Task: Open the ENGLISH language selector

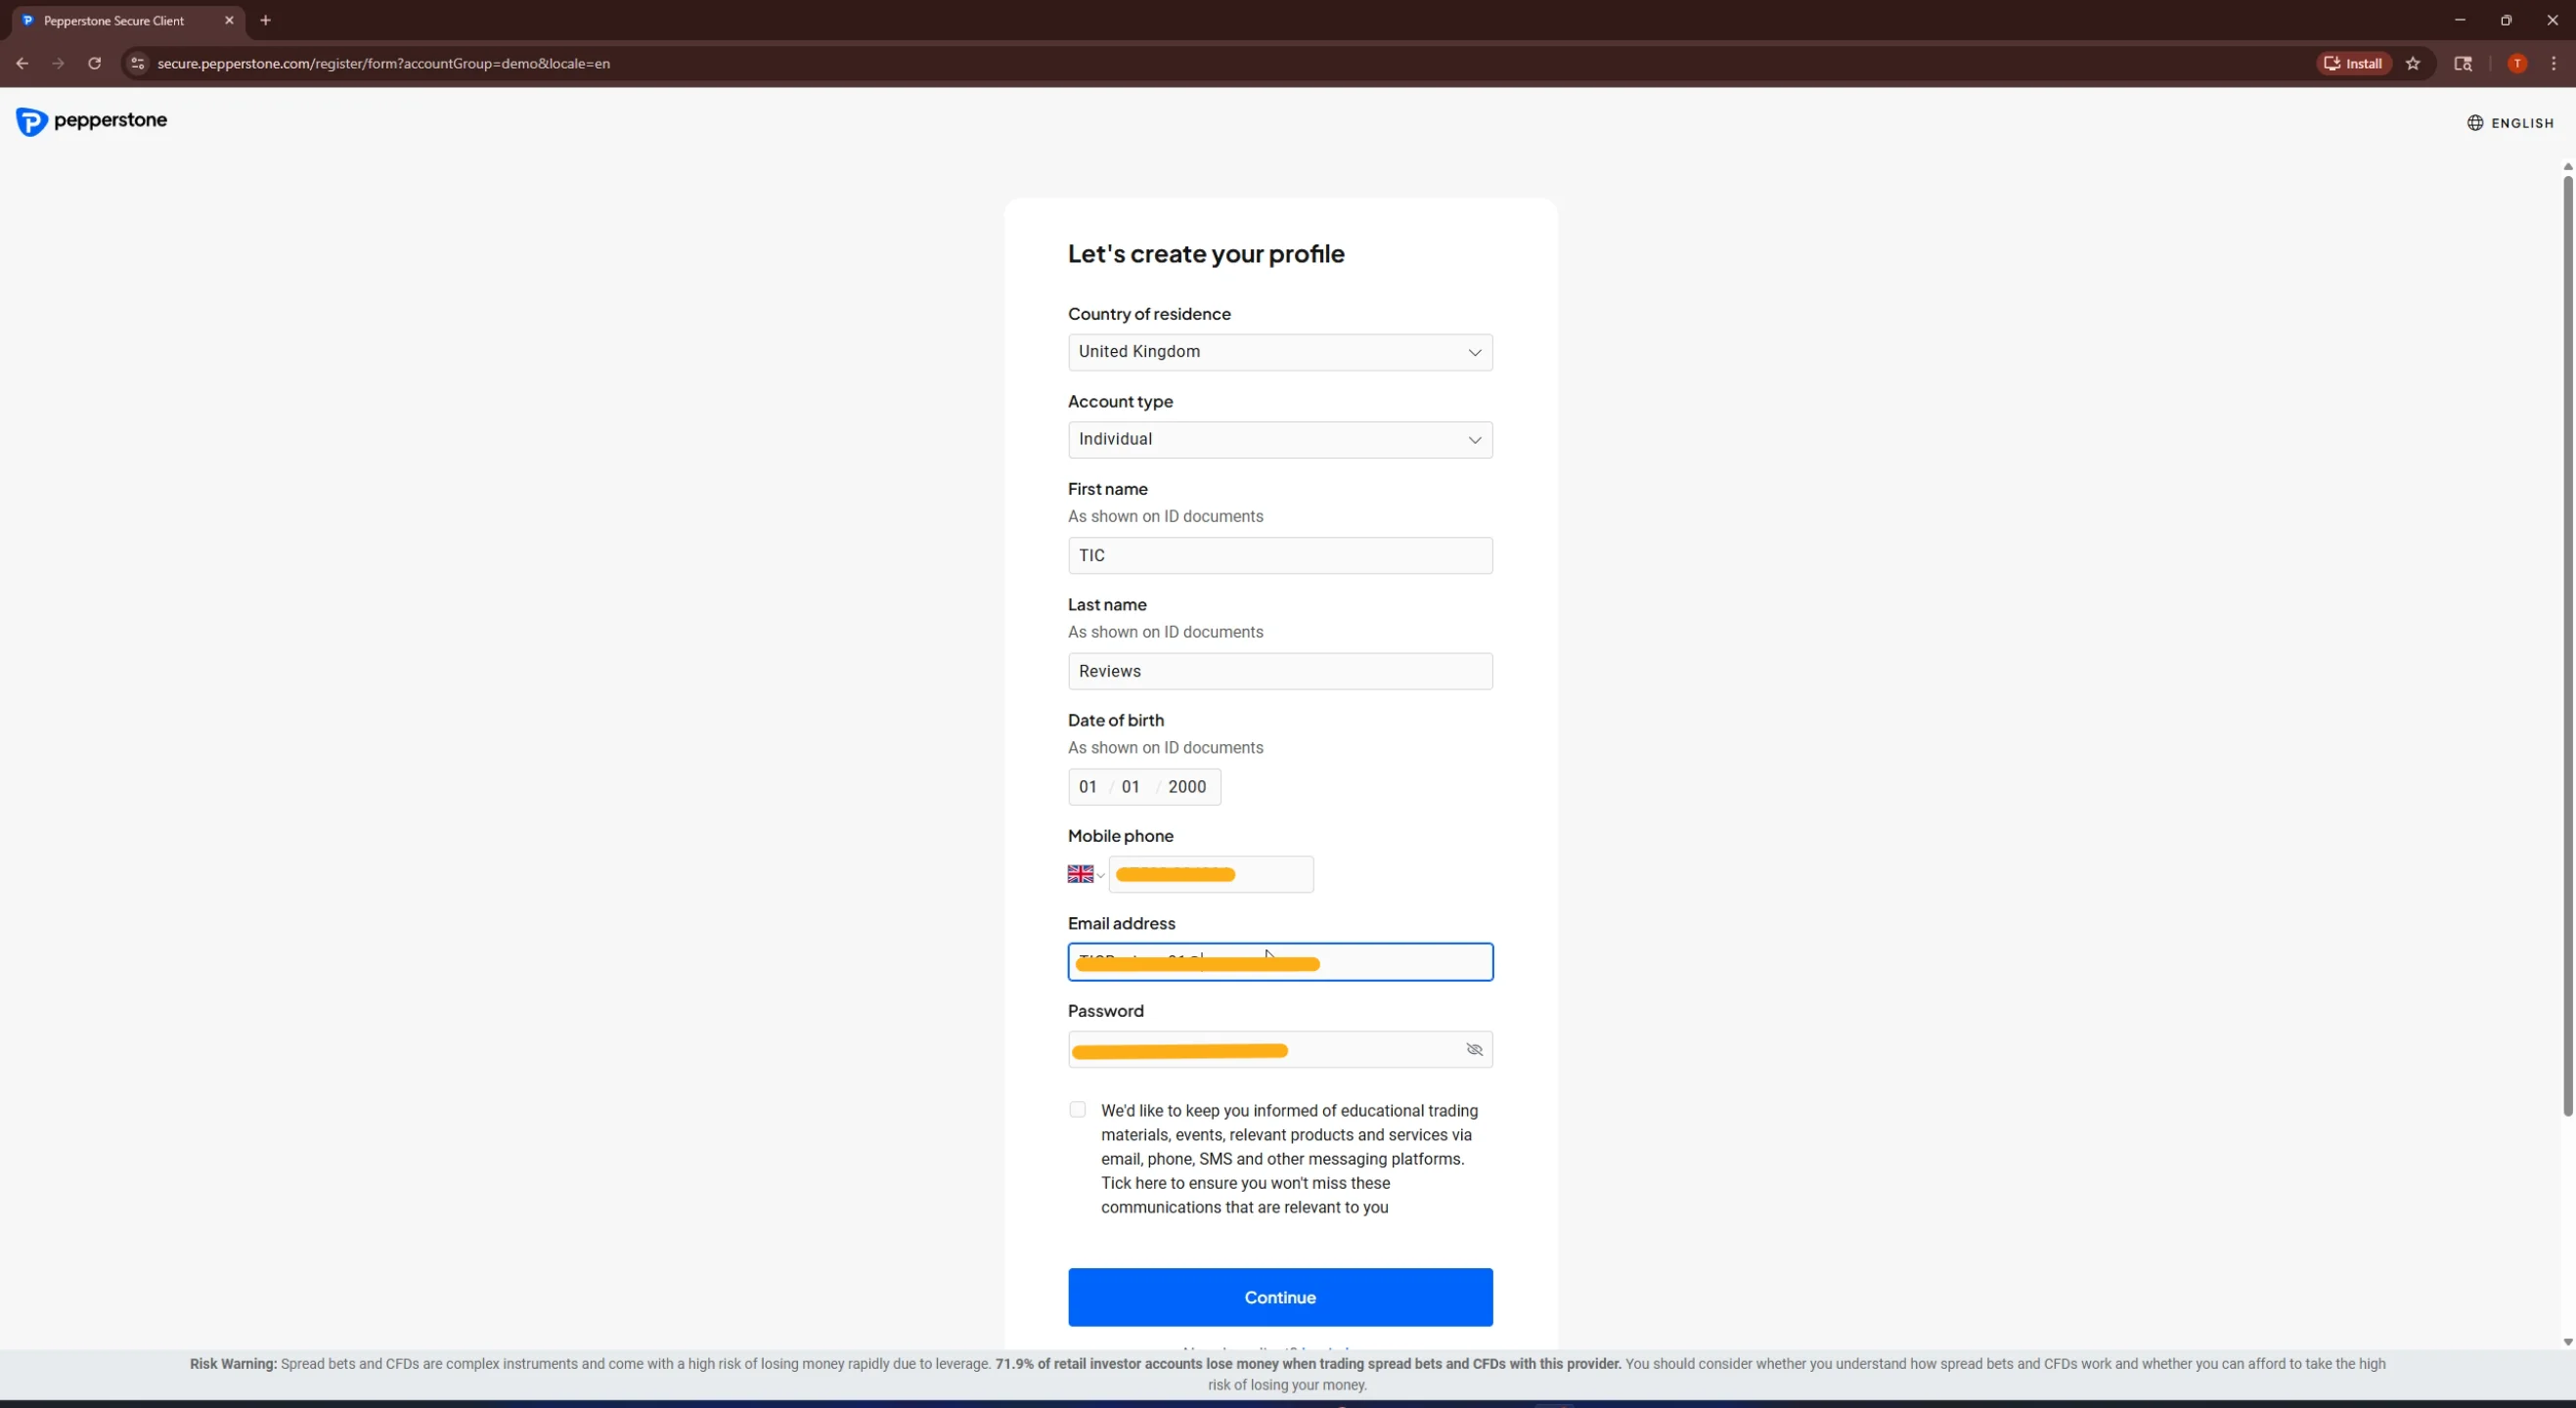Action: tap(2510, 123)
